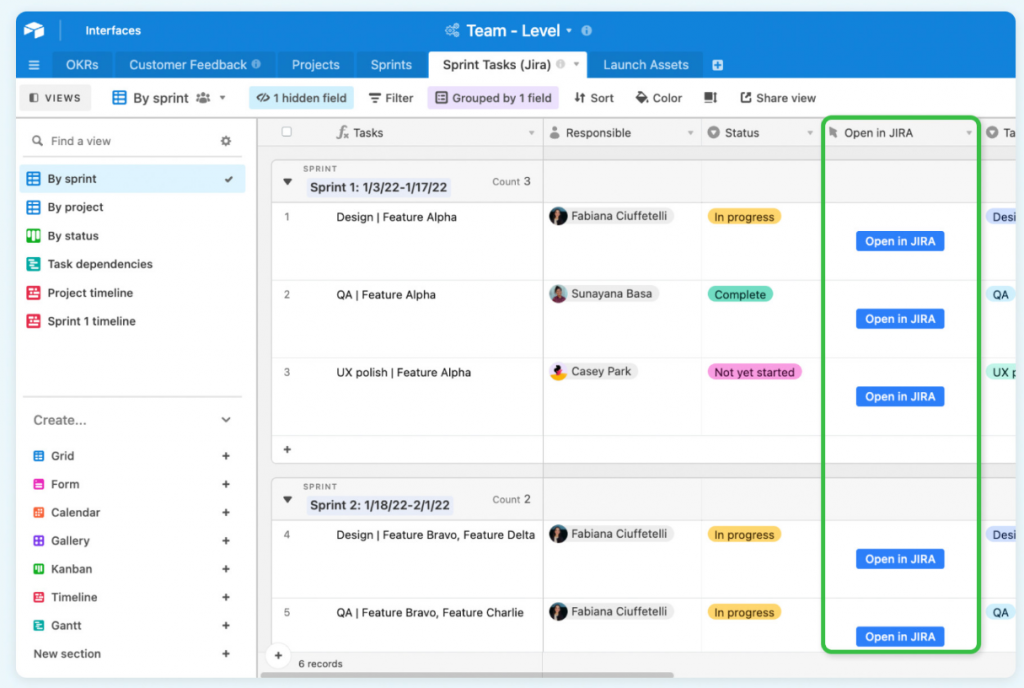Click the Filter toolbar button
This screenshot has width=1024, height=688.
(391, 98)
